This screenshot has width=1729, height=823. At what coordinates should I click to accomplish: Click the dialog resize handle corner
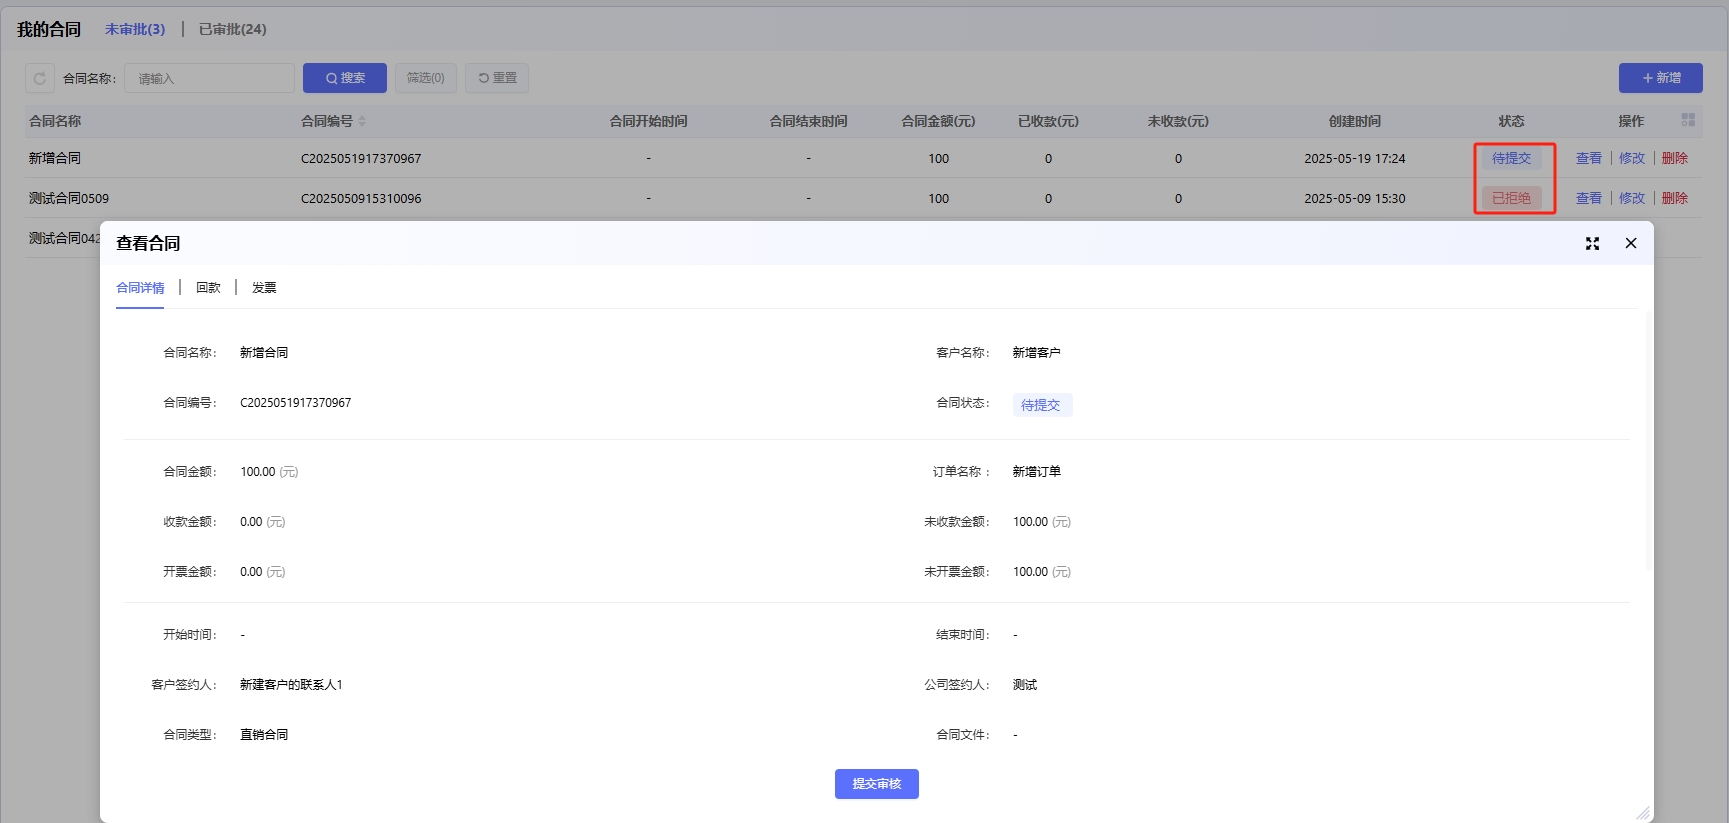click(1642, 813)
